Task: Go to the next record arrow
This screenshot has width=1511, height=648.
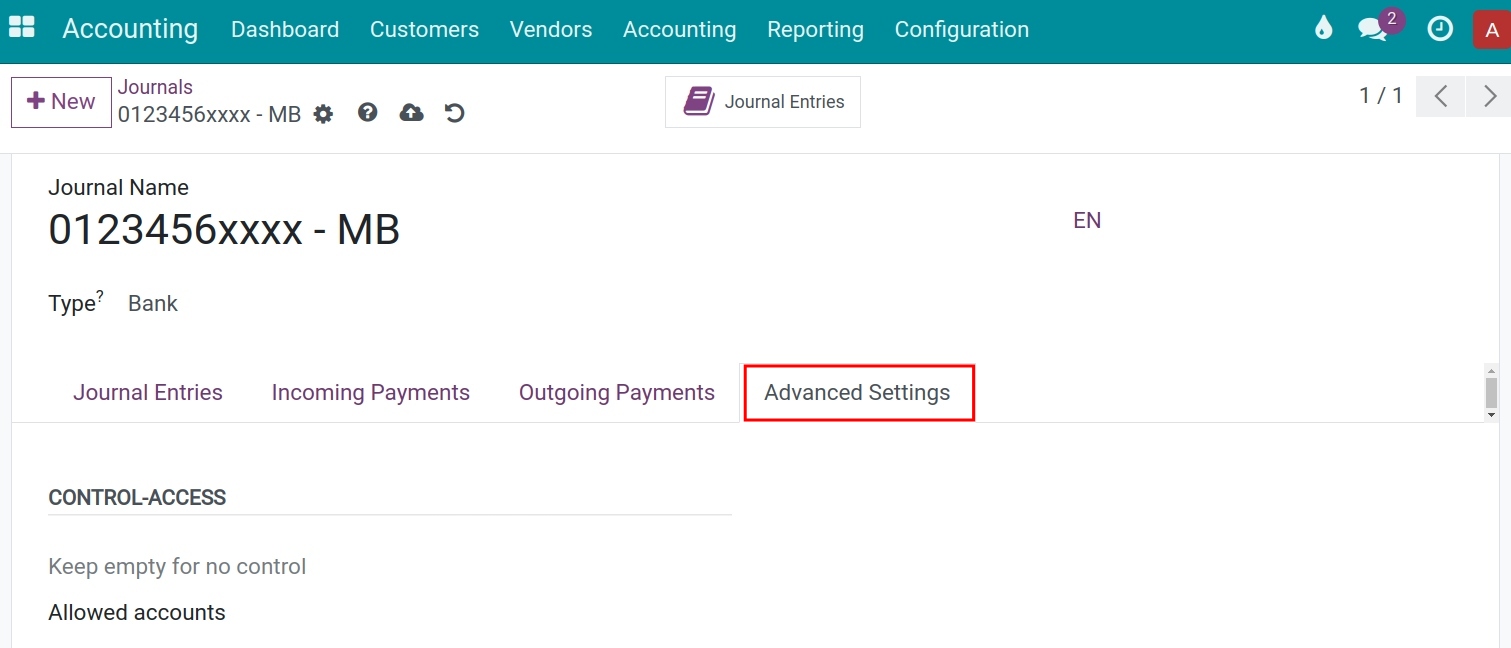Action: [1489, 96]
